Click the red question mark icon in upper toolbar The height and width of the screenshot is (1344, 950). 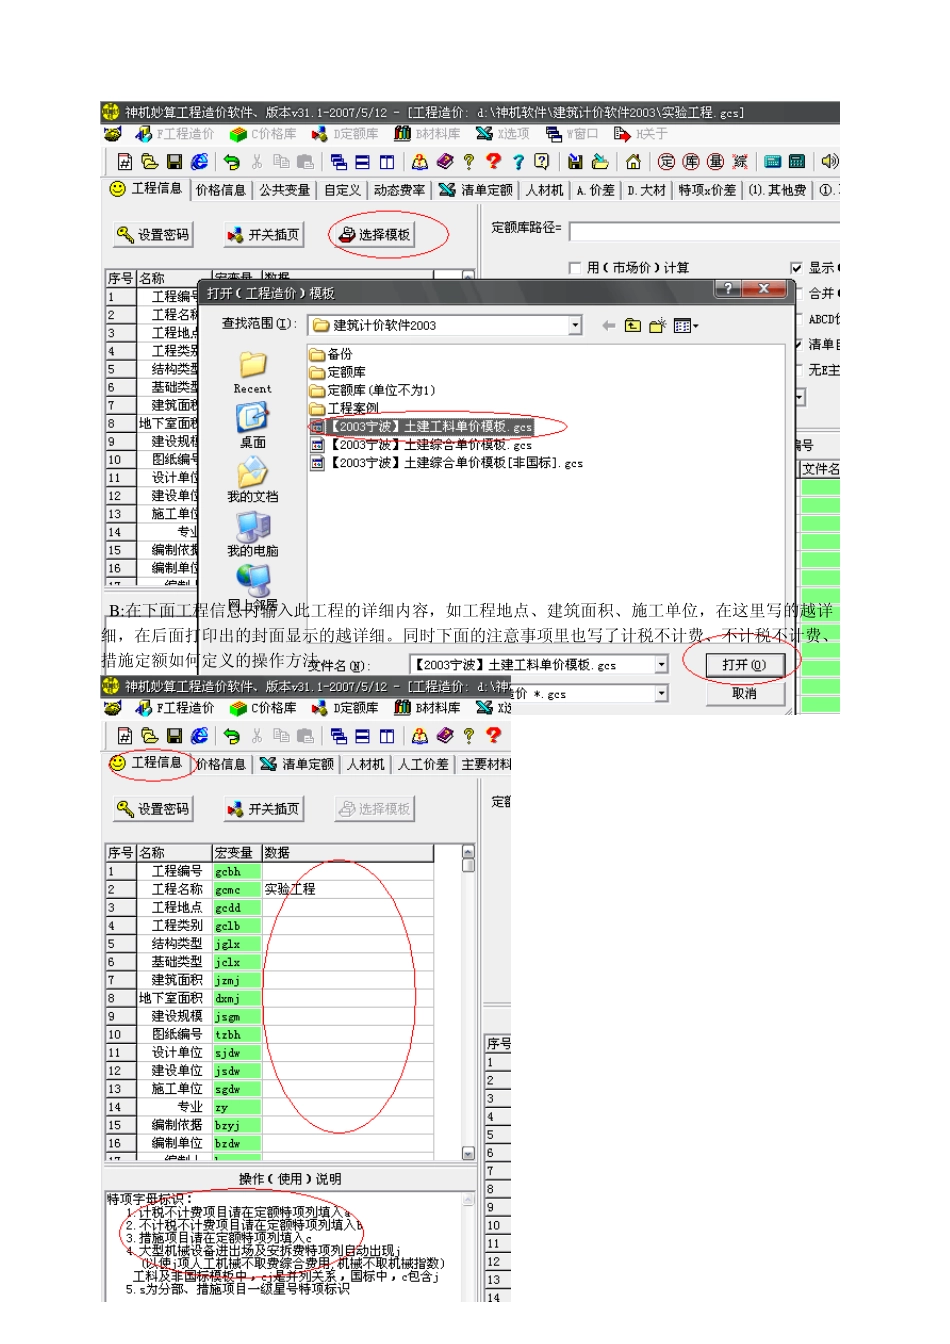pyautogui.click(x=493, y=161)
